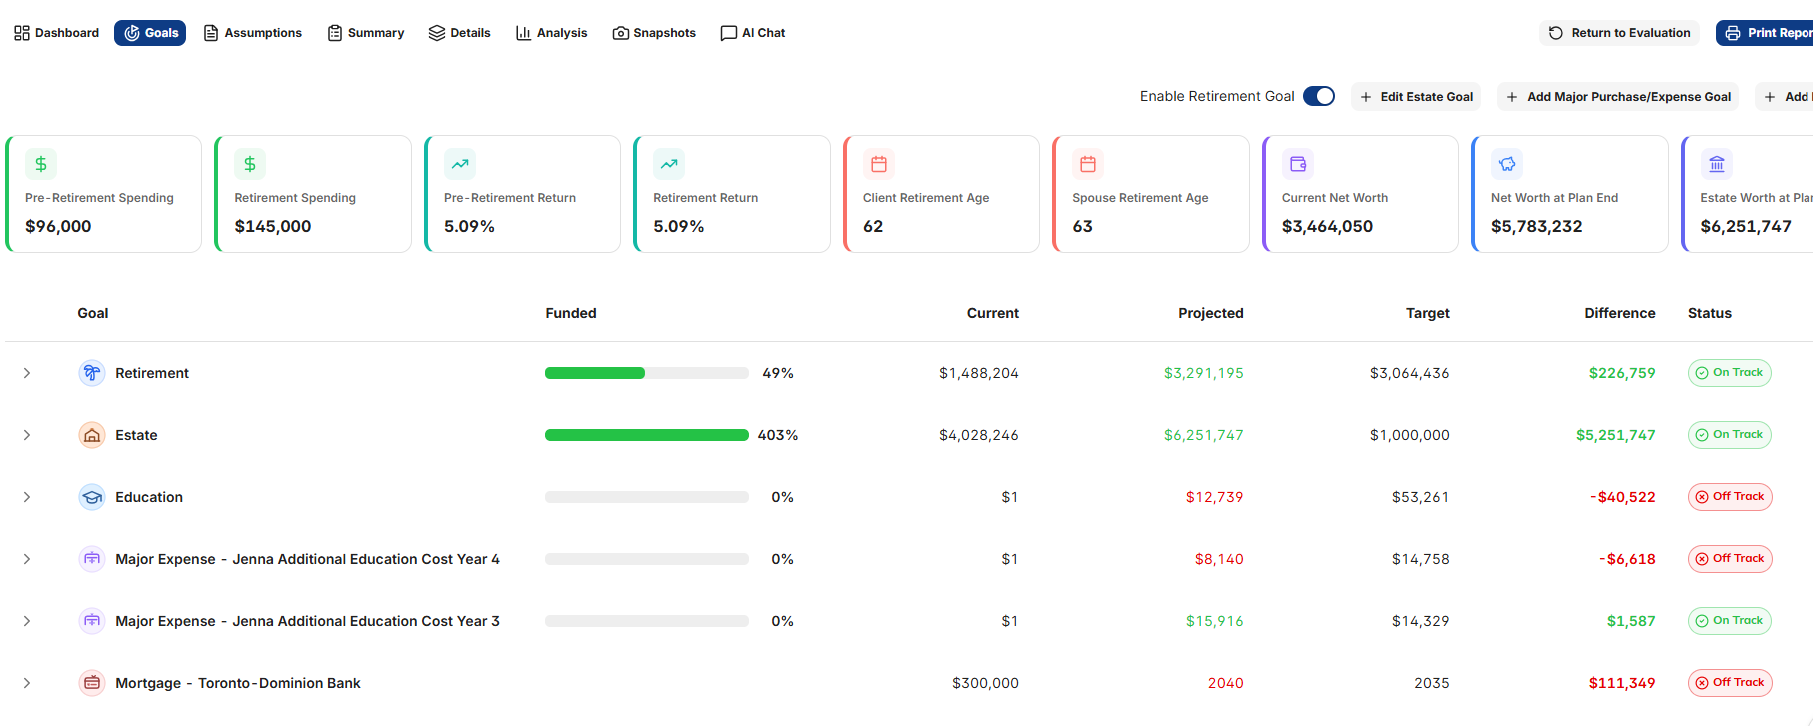
Task: Expand Jenna Additional Education Cost Year 3 row
Action: coord(27,621)
